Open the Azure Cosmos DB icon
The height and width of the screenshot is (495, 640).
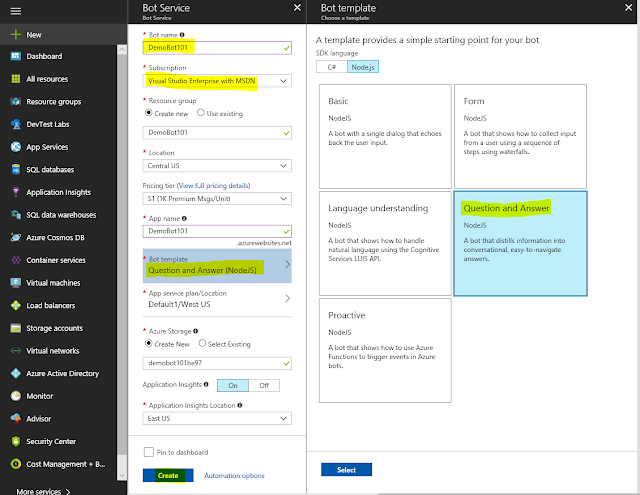16,238
